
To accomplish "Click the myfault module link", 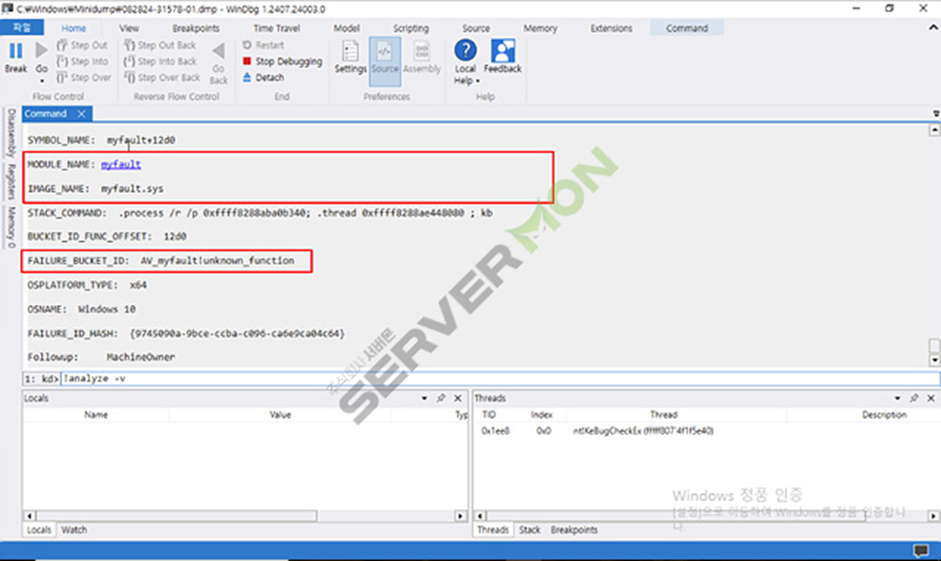I will (x=121, y=164).
